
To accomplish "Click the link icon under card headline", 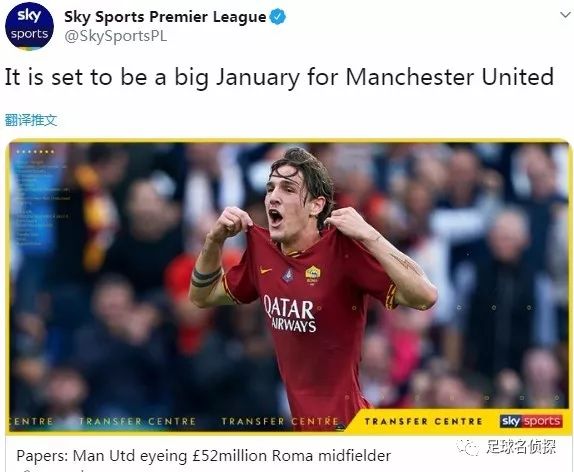I will coord(26,470).
